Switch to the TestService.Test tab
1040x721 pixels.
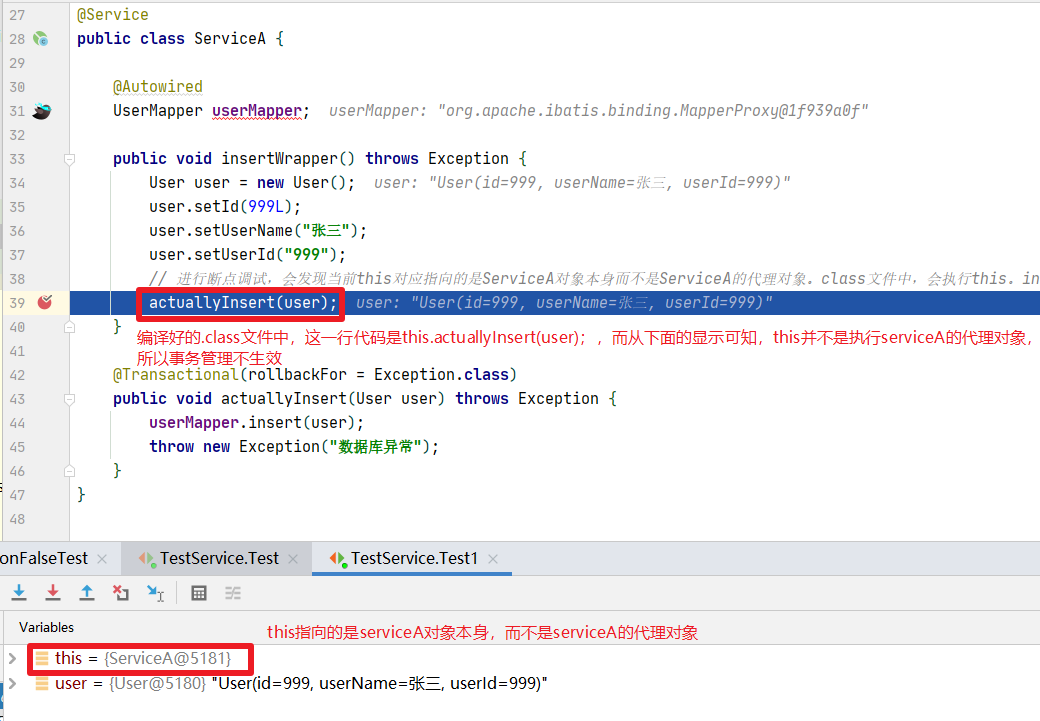coord(219,558)
